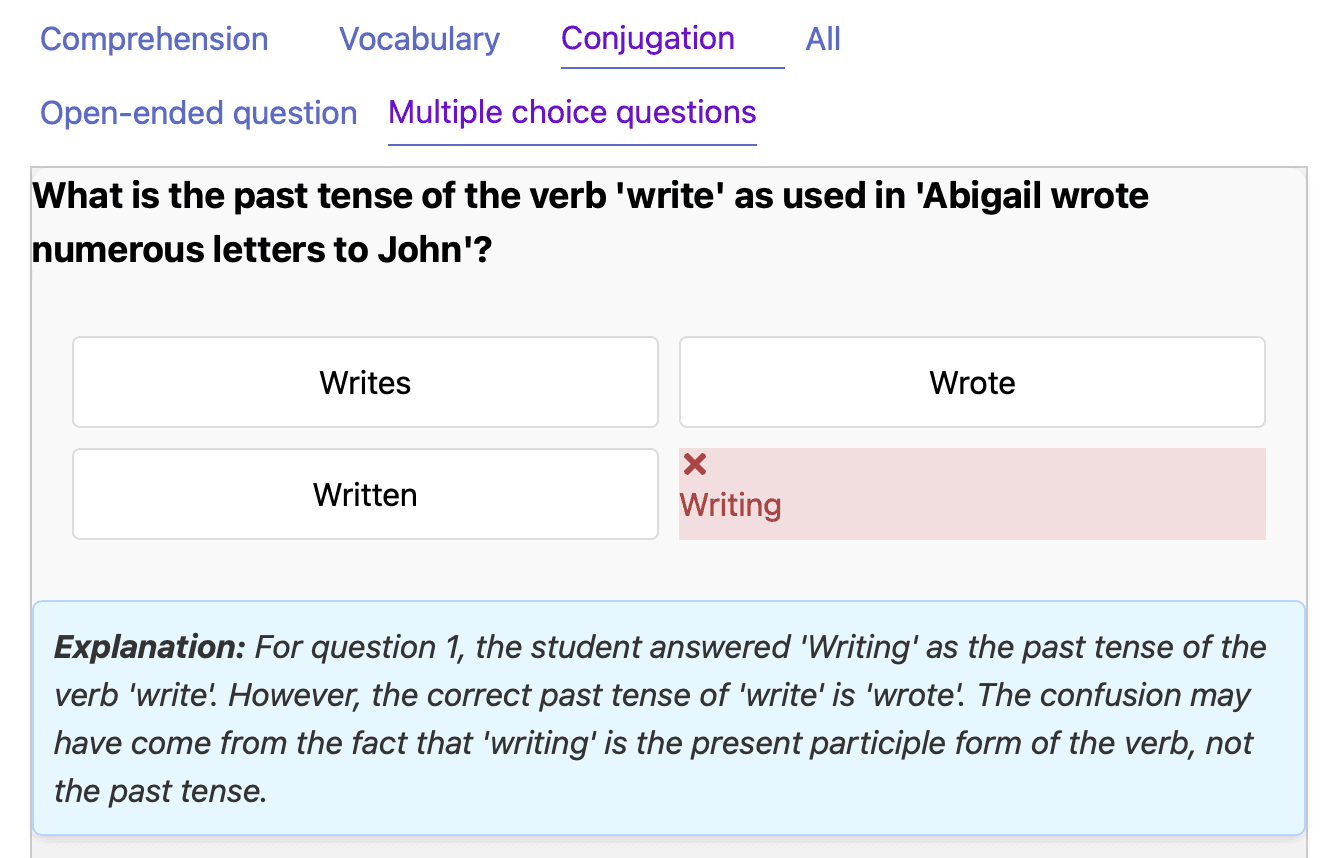Screen dimensions: 1334x858
Task: Click the bold 'Explanation:' label
Action: [149, 647]
